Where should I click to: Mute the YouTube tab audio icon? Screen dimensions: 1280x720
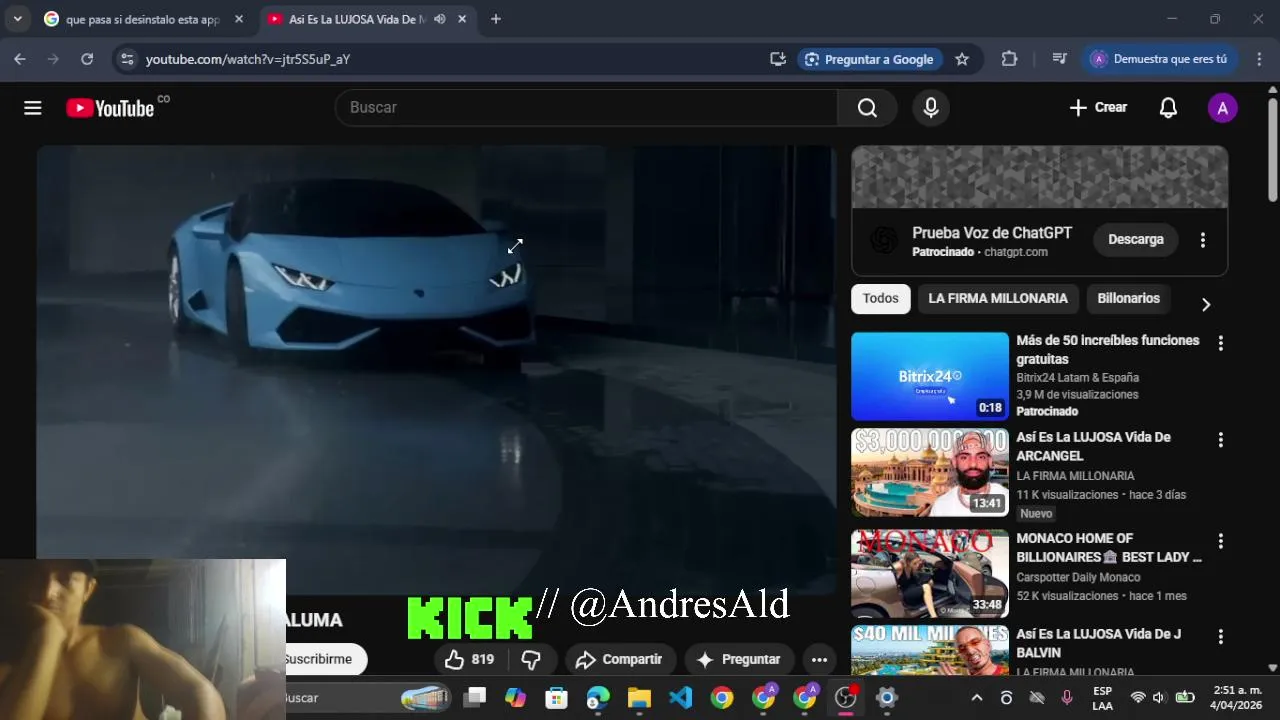[440, 19]
